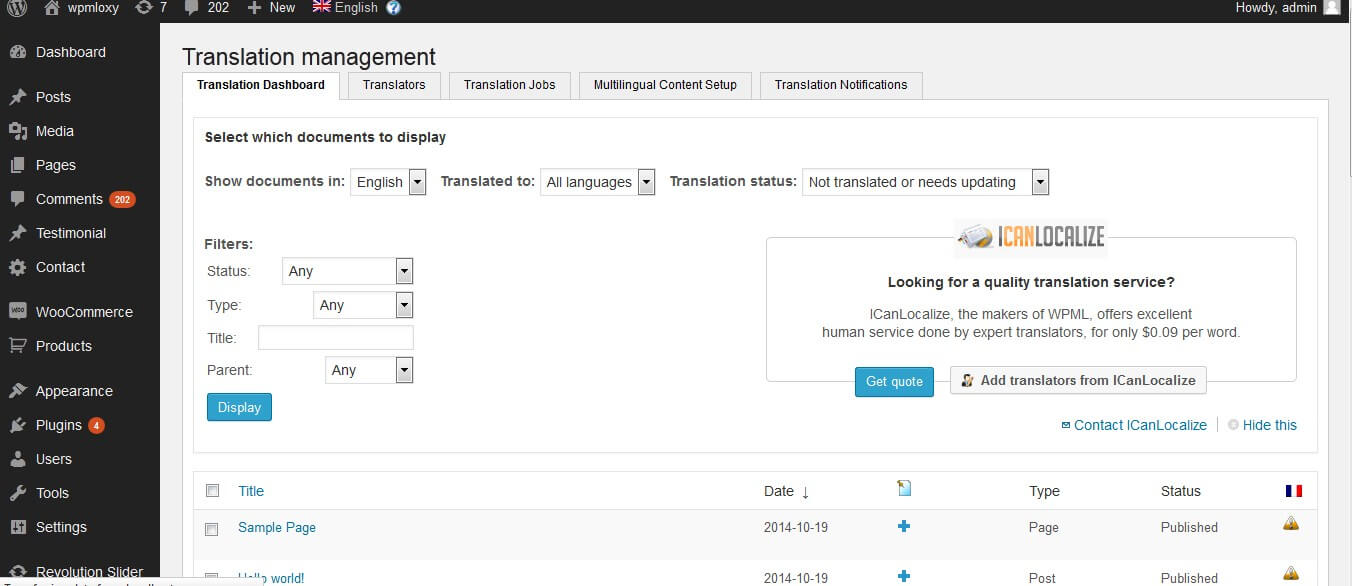The width and height of the screenshot is (1352, 586).
Task: Click the Published status for Sample Page
Action: 1189,527
